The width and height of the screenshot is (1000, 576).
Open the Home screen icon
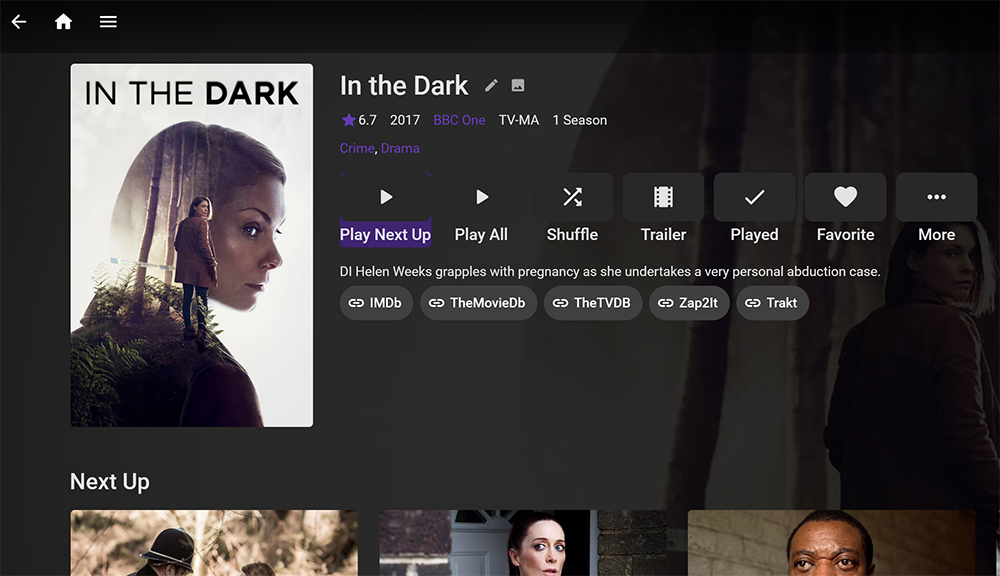[63, 22]
